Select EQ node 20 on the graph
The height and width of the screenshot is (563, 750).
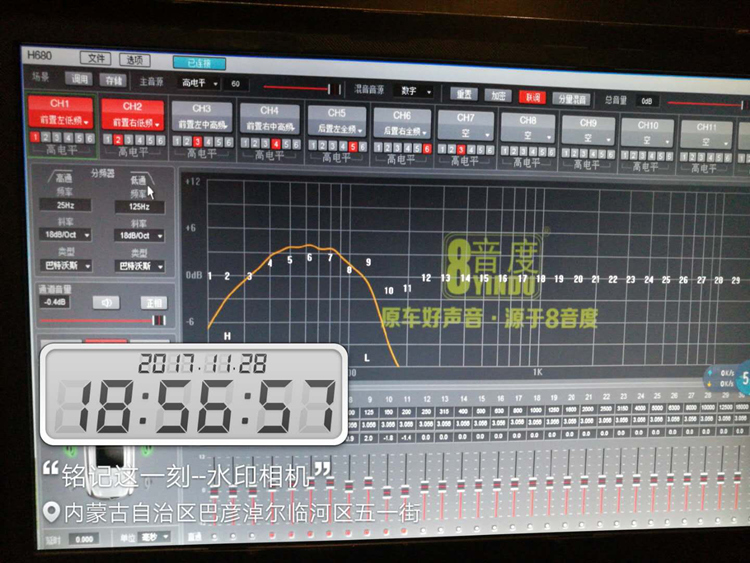pos(578,279)
